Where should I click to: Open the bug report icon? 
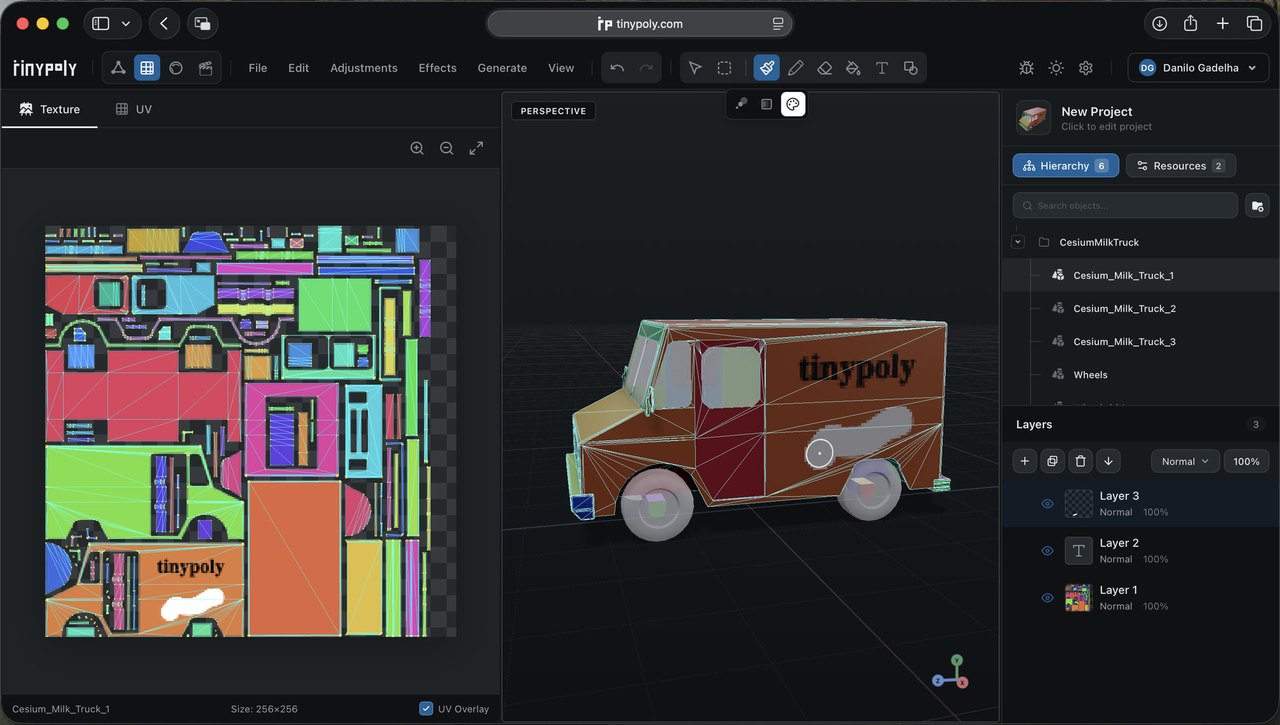pyautogui.click(x=1026, y=68)
